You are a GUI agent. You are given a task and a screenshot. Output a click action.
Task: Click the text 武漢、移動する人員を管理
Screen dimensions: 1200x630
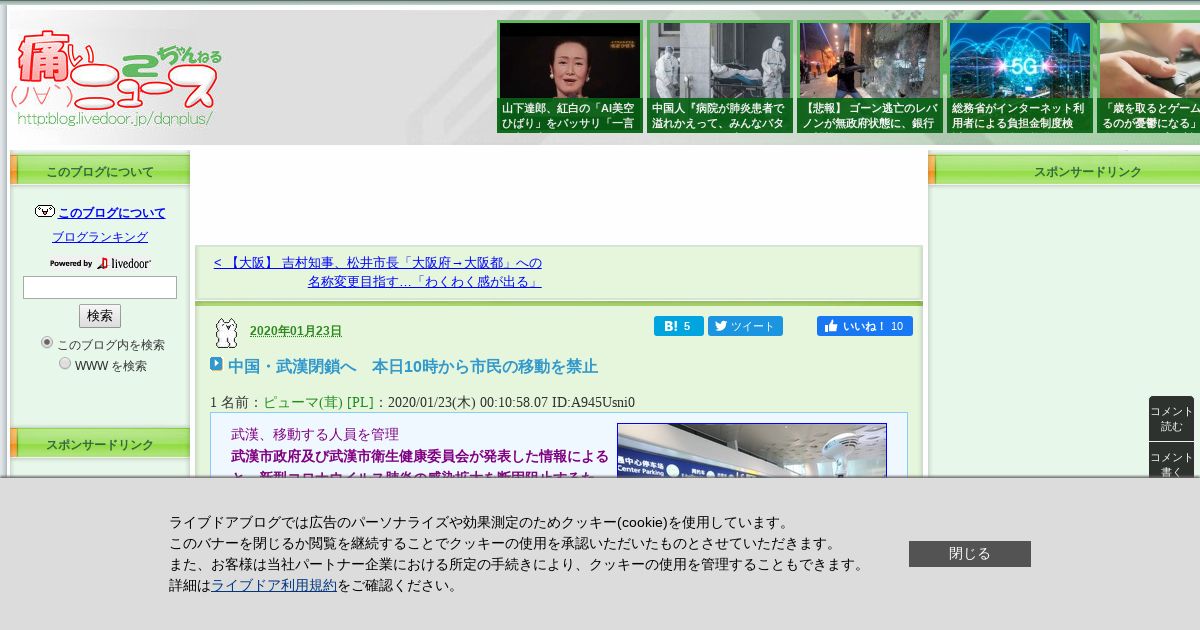coord(315,434)
